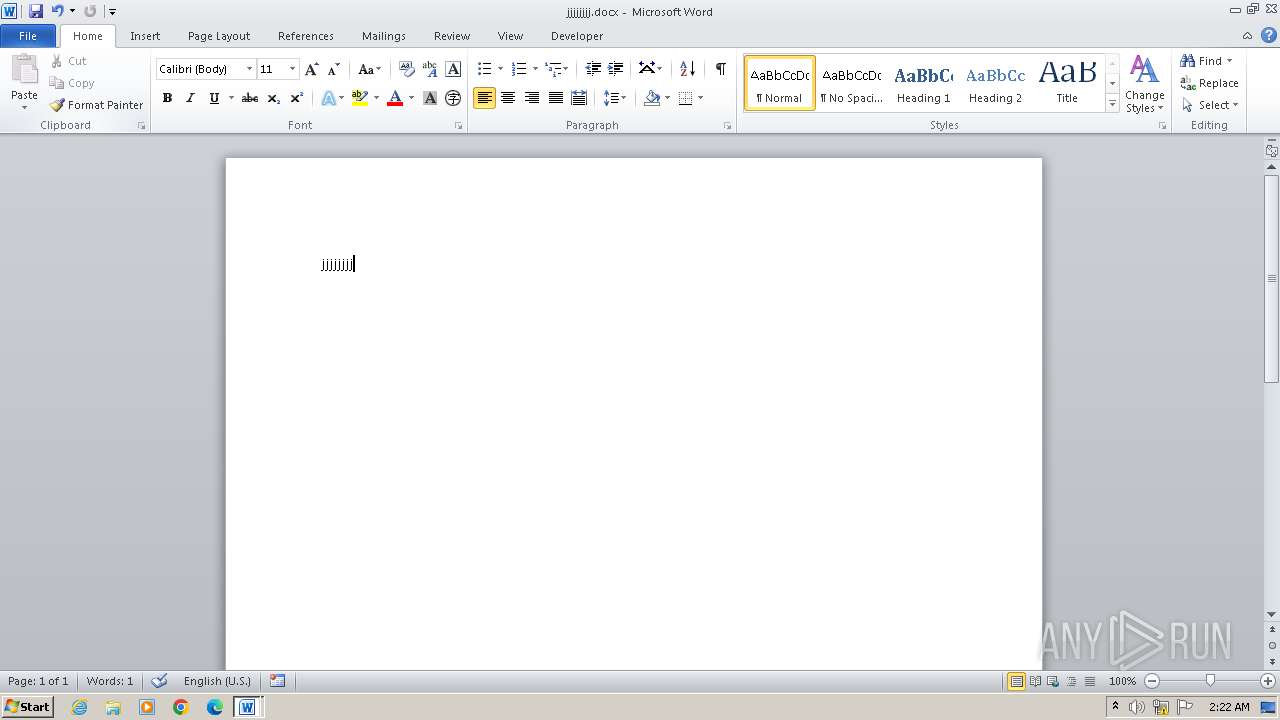1280x720 pixels.
Task: Open Internet Explorer from the taskbar
Action: pyautogui.click(x=79, y=707)
